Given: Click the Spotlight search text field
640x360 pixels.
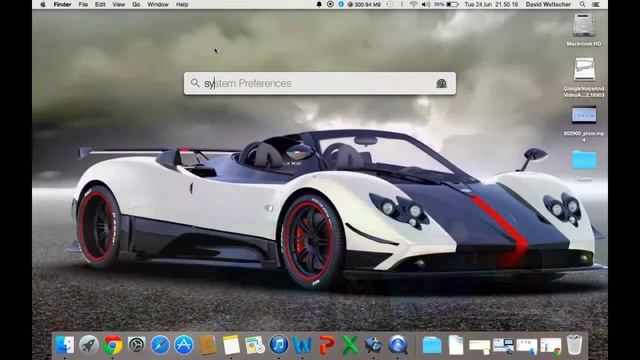Looking at the screenshot, I should click(x=320, y=83).
